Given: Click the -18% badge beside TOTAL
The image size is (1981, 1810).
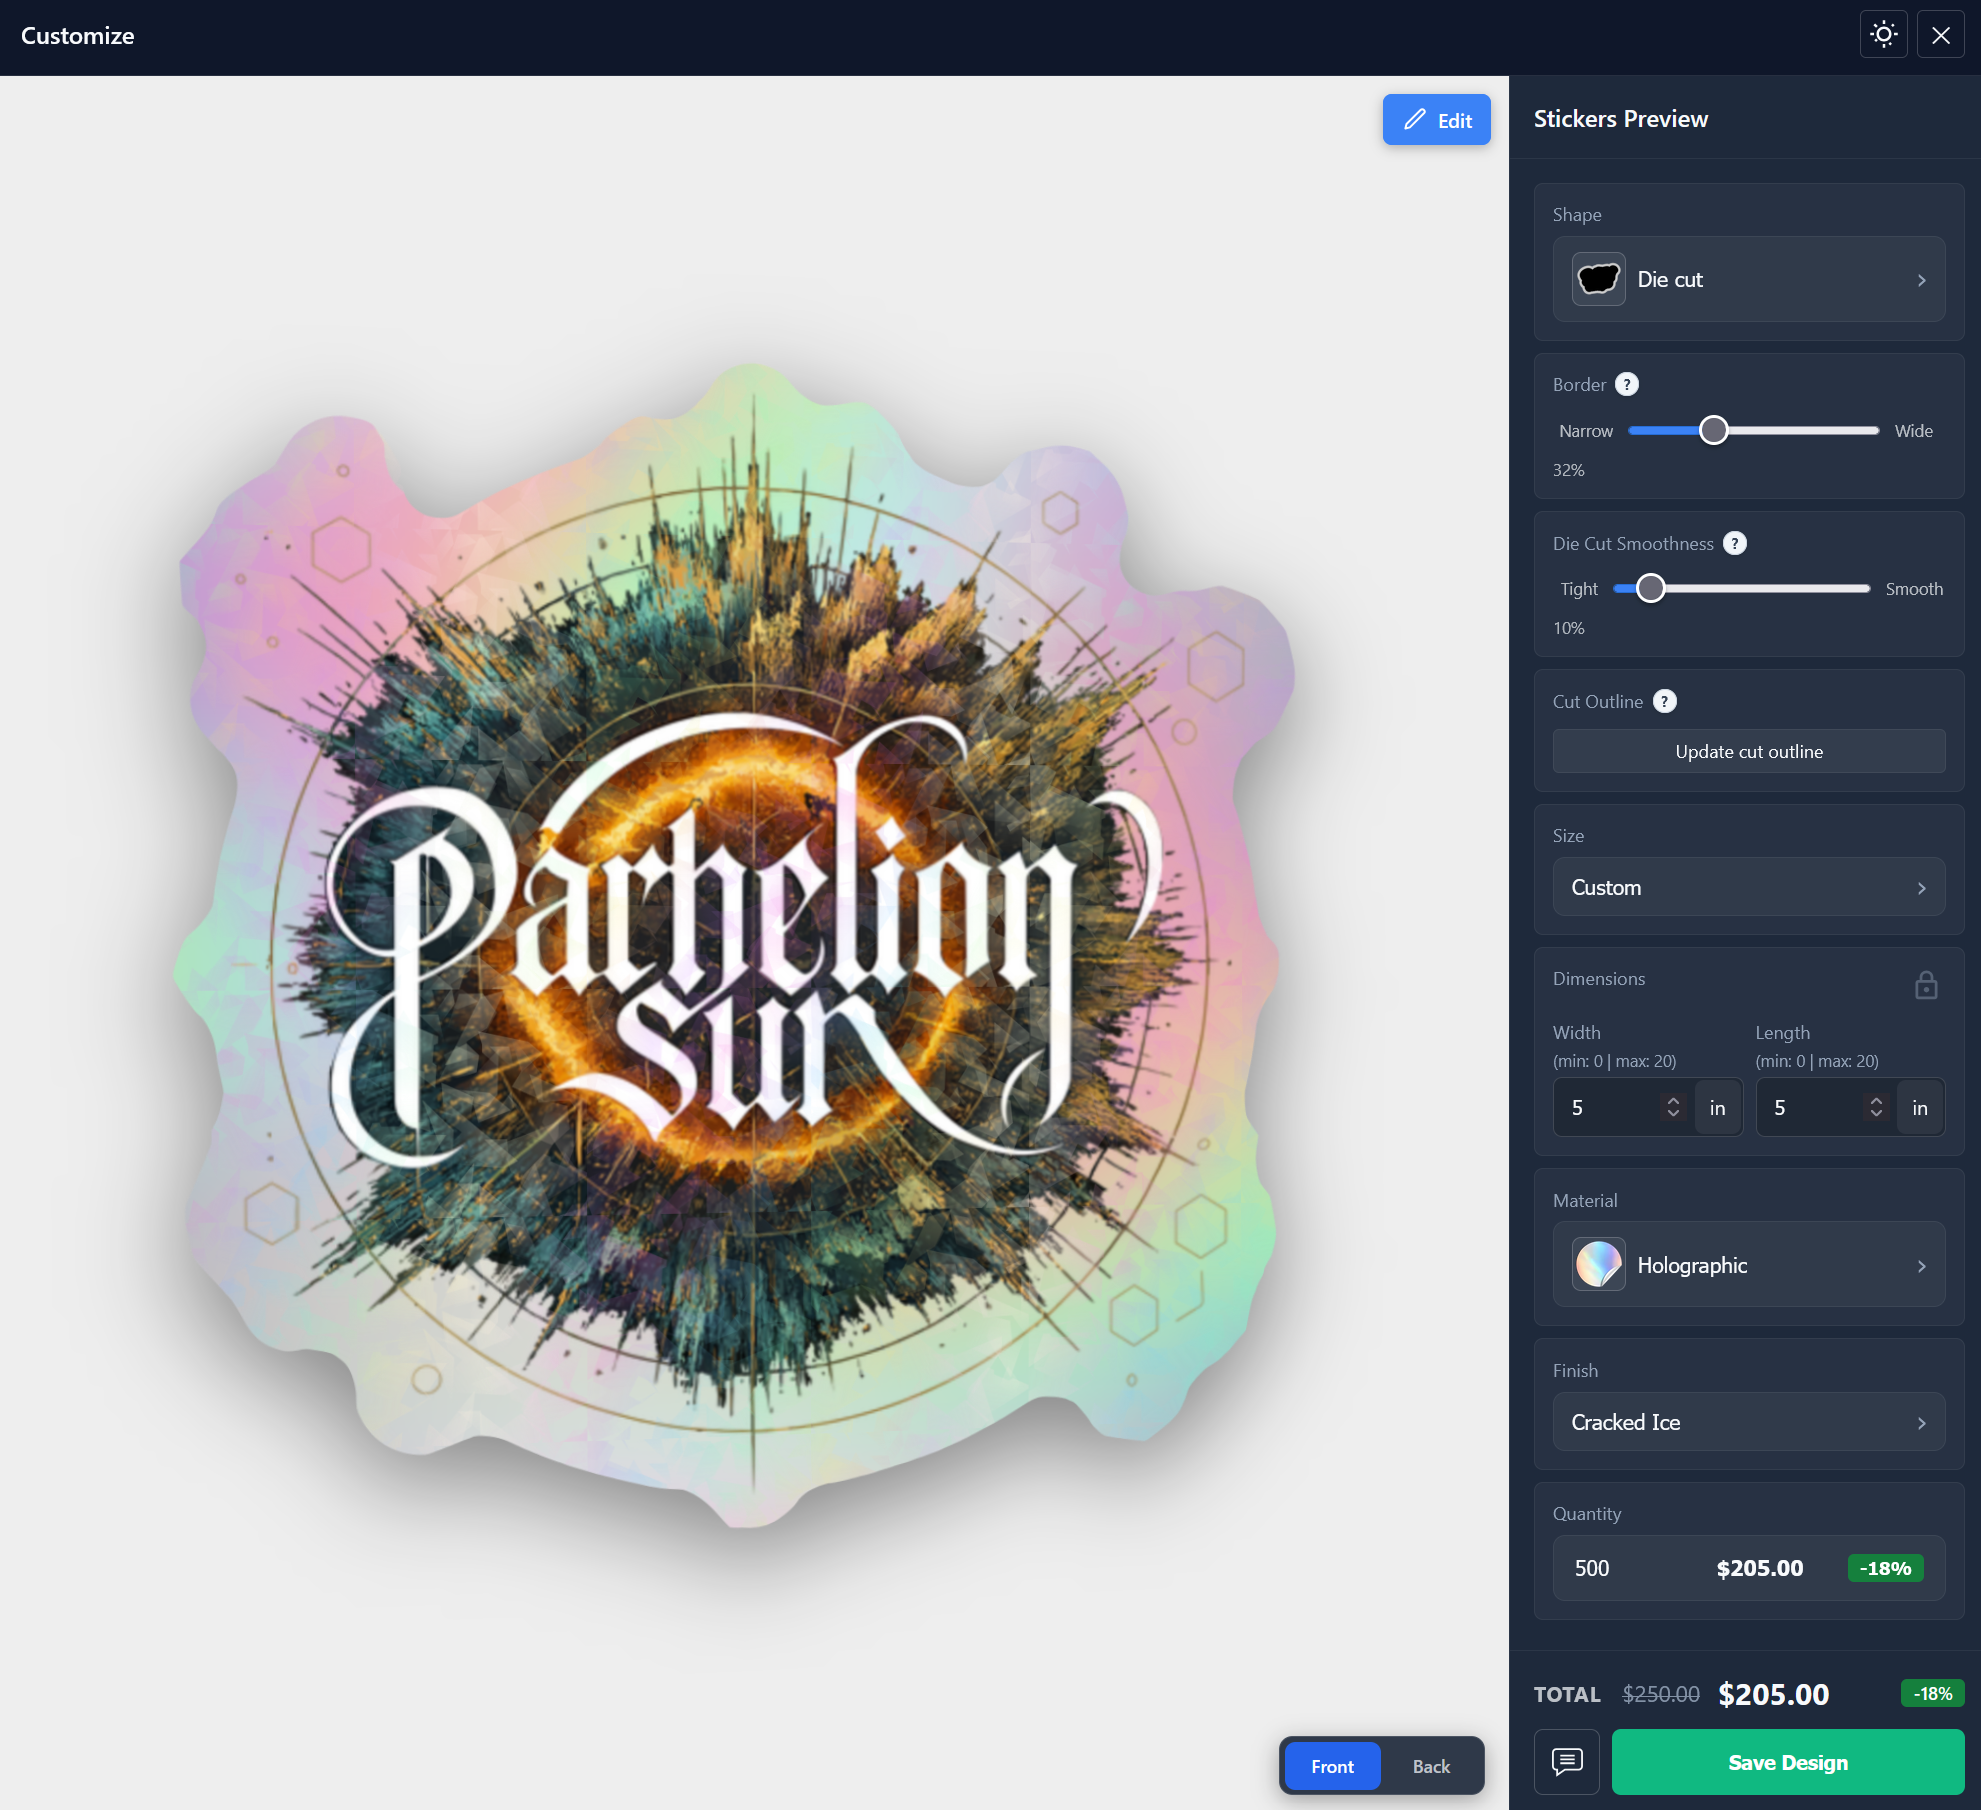Looking at the screenshot, I should [1932, 1692].
